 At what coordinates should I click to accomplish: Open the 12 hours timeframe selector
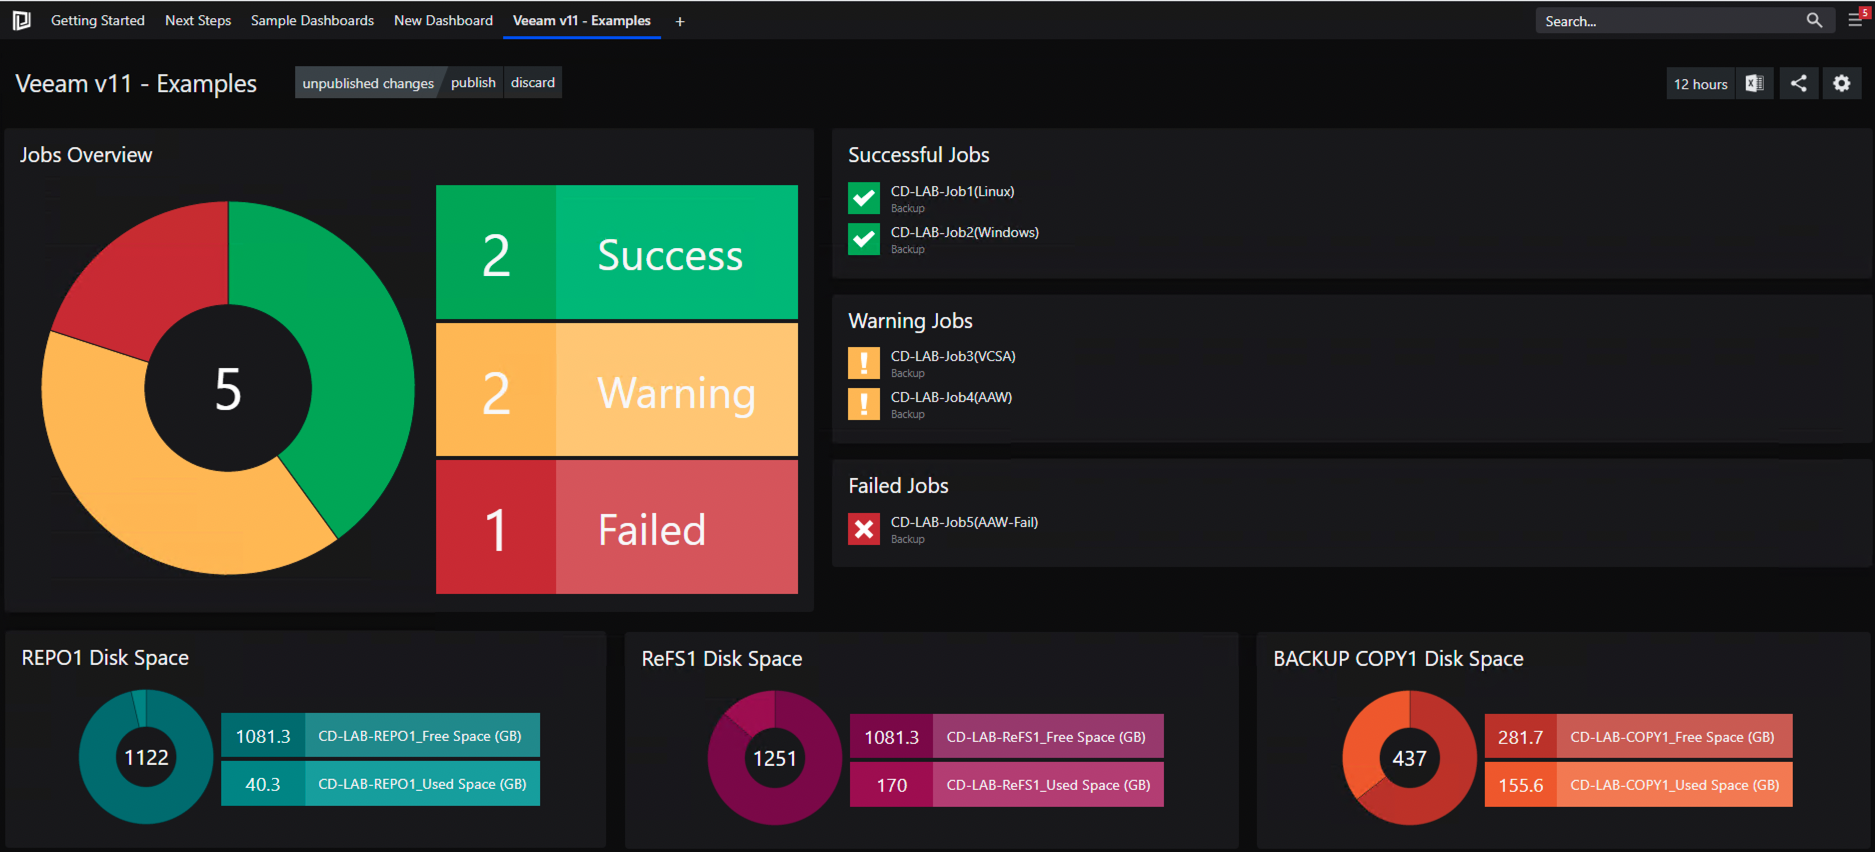1700,84
